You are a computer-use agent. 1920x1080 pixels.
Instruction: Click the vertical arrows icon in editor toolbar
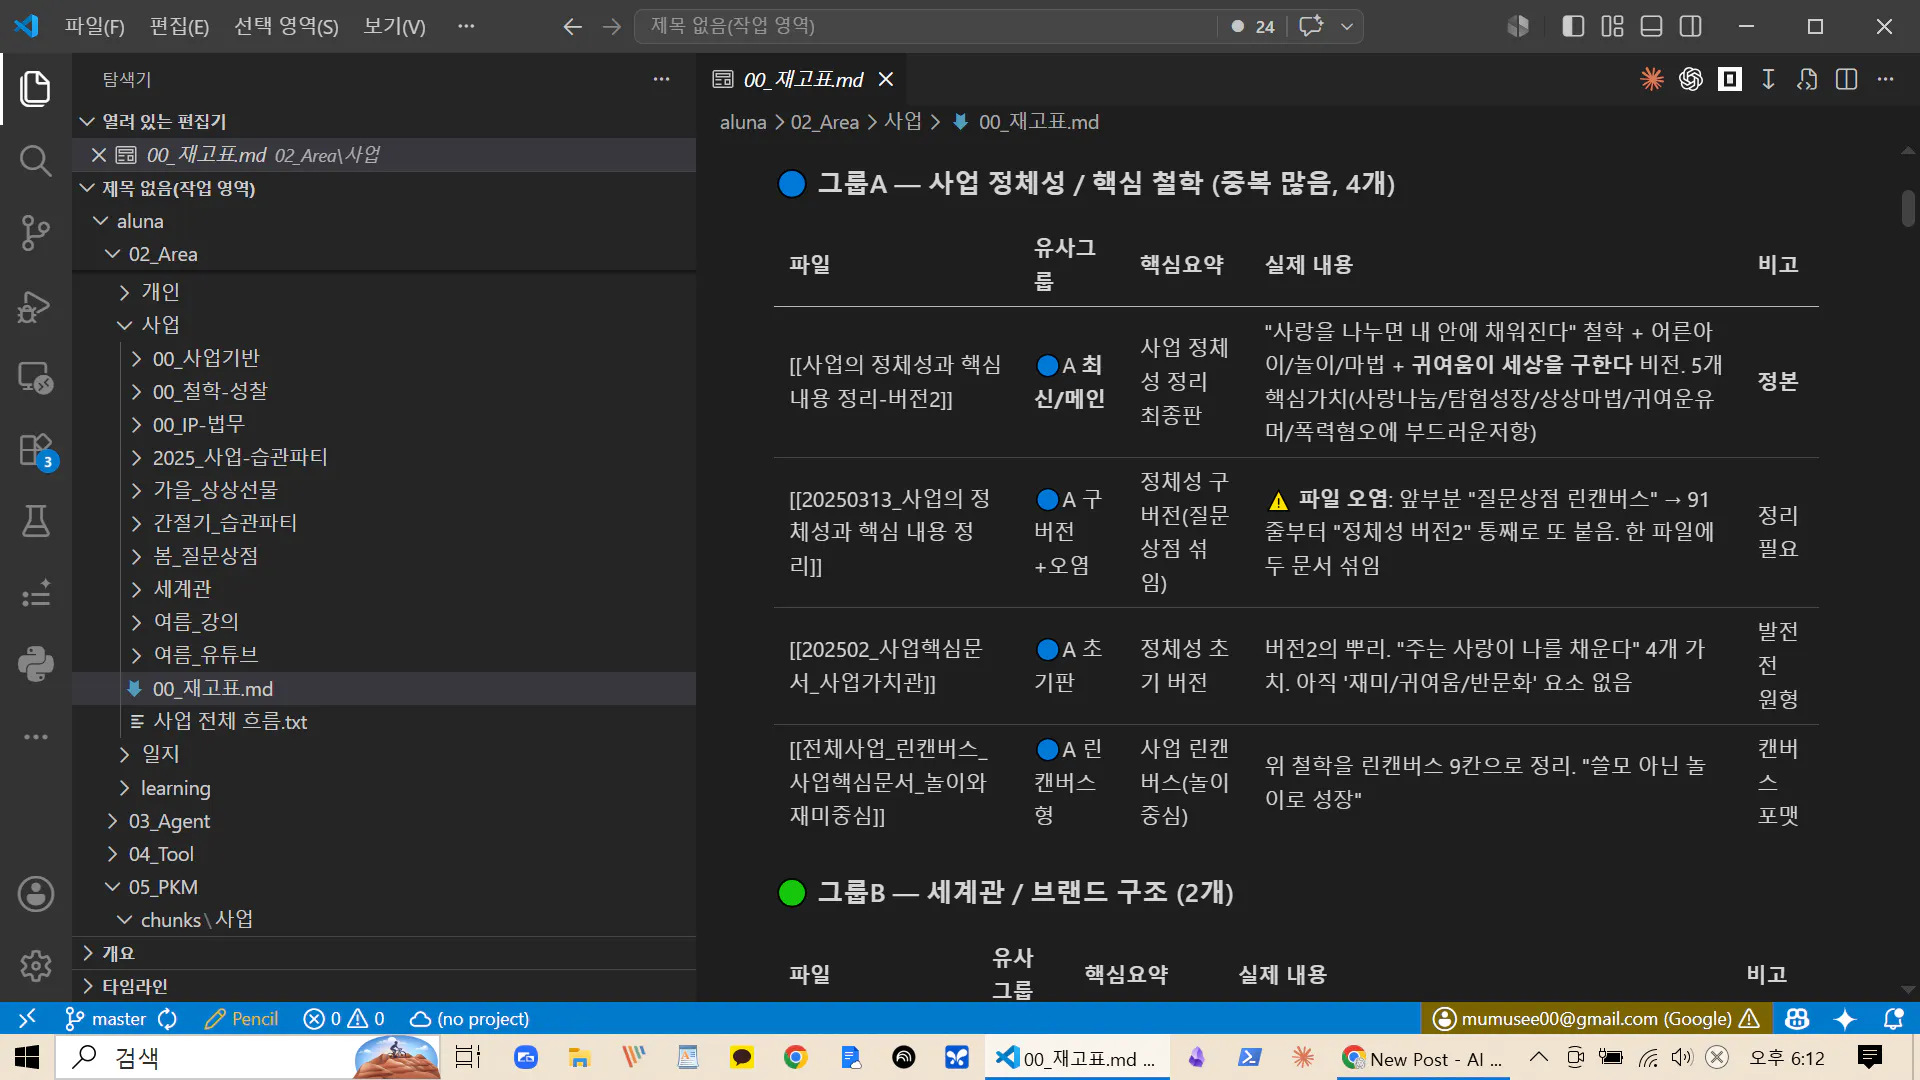(1768, 79)
